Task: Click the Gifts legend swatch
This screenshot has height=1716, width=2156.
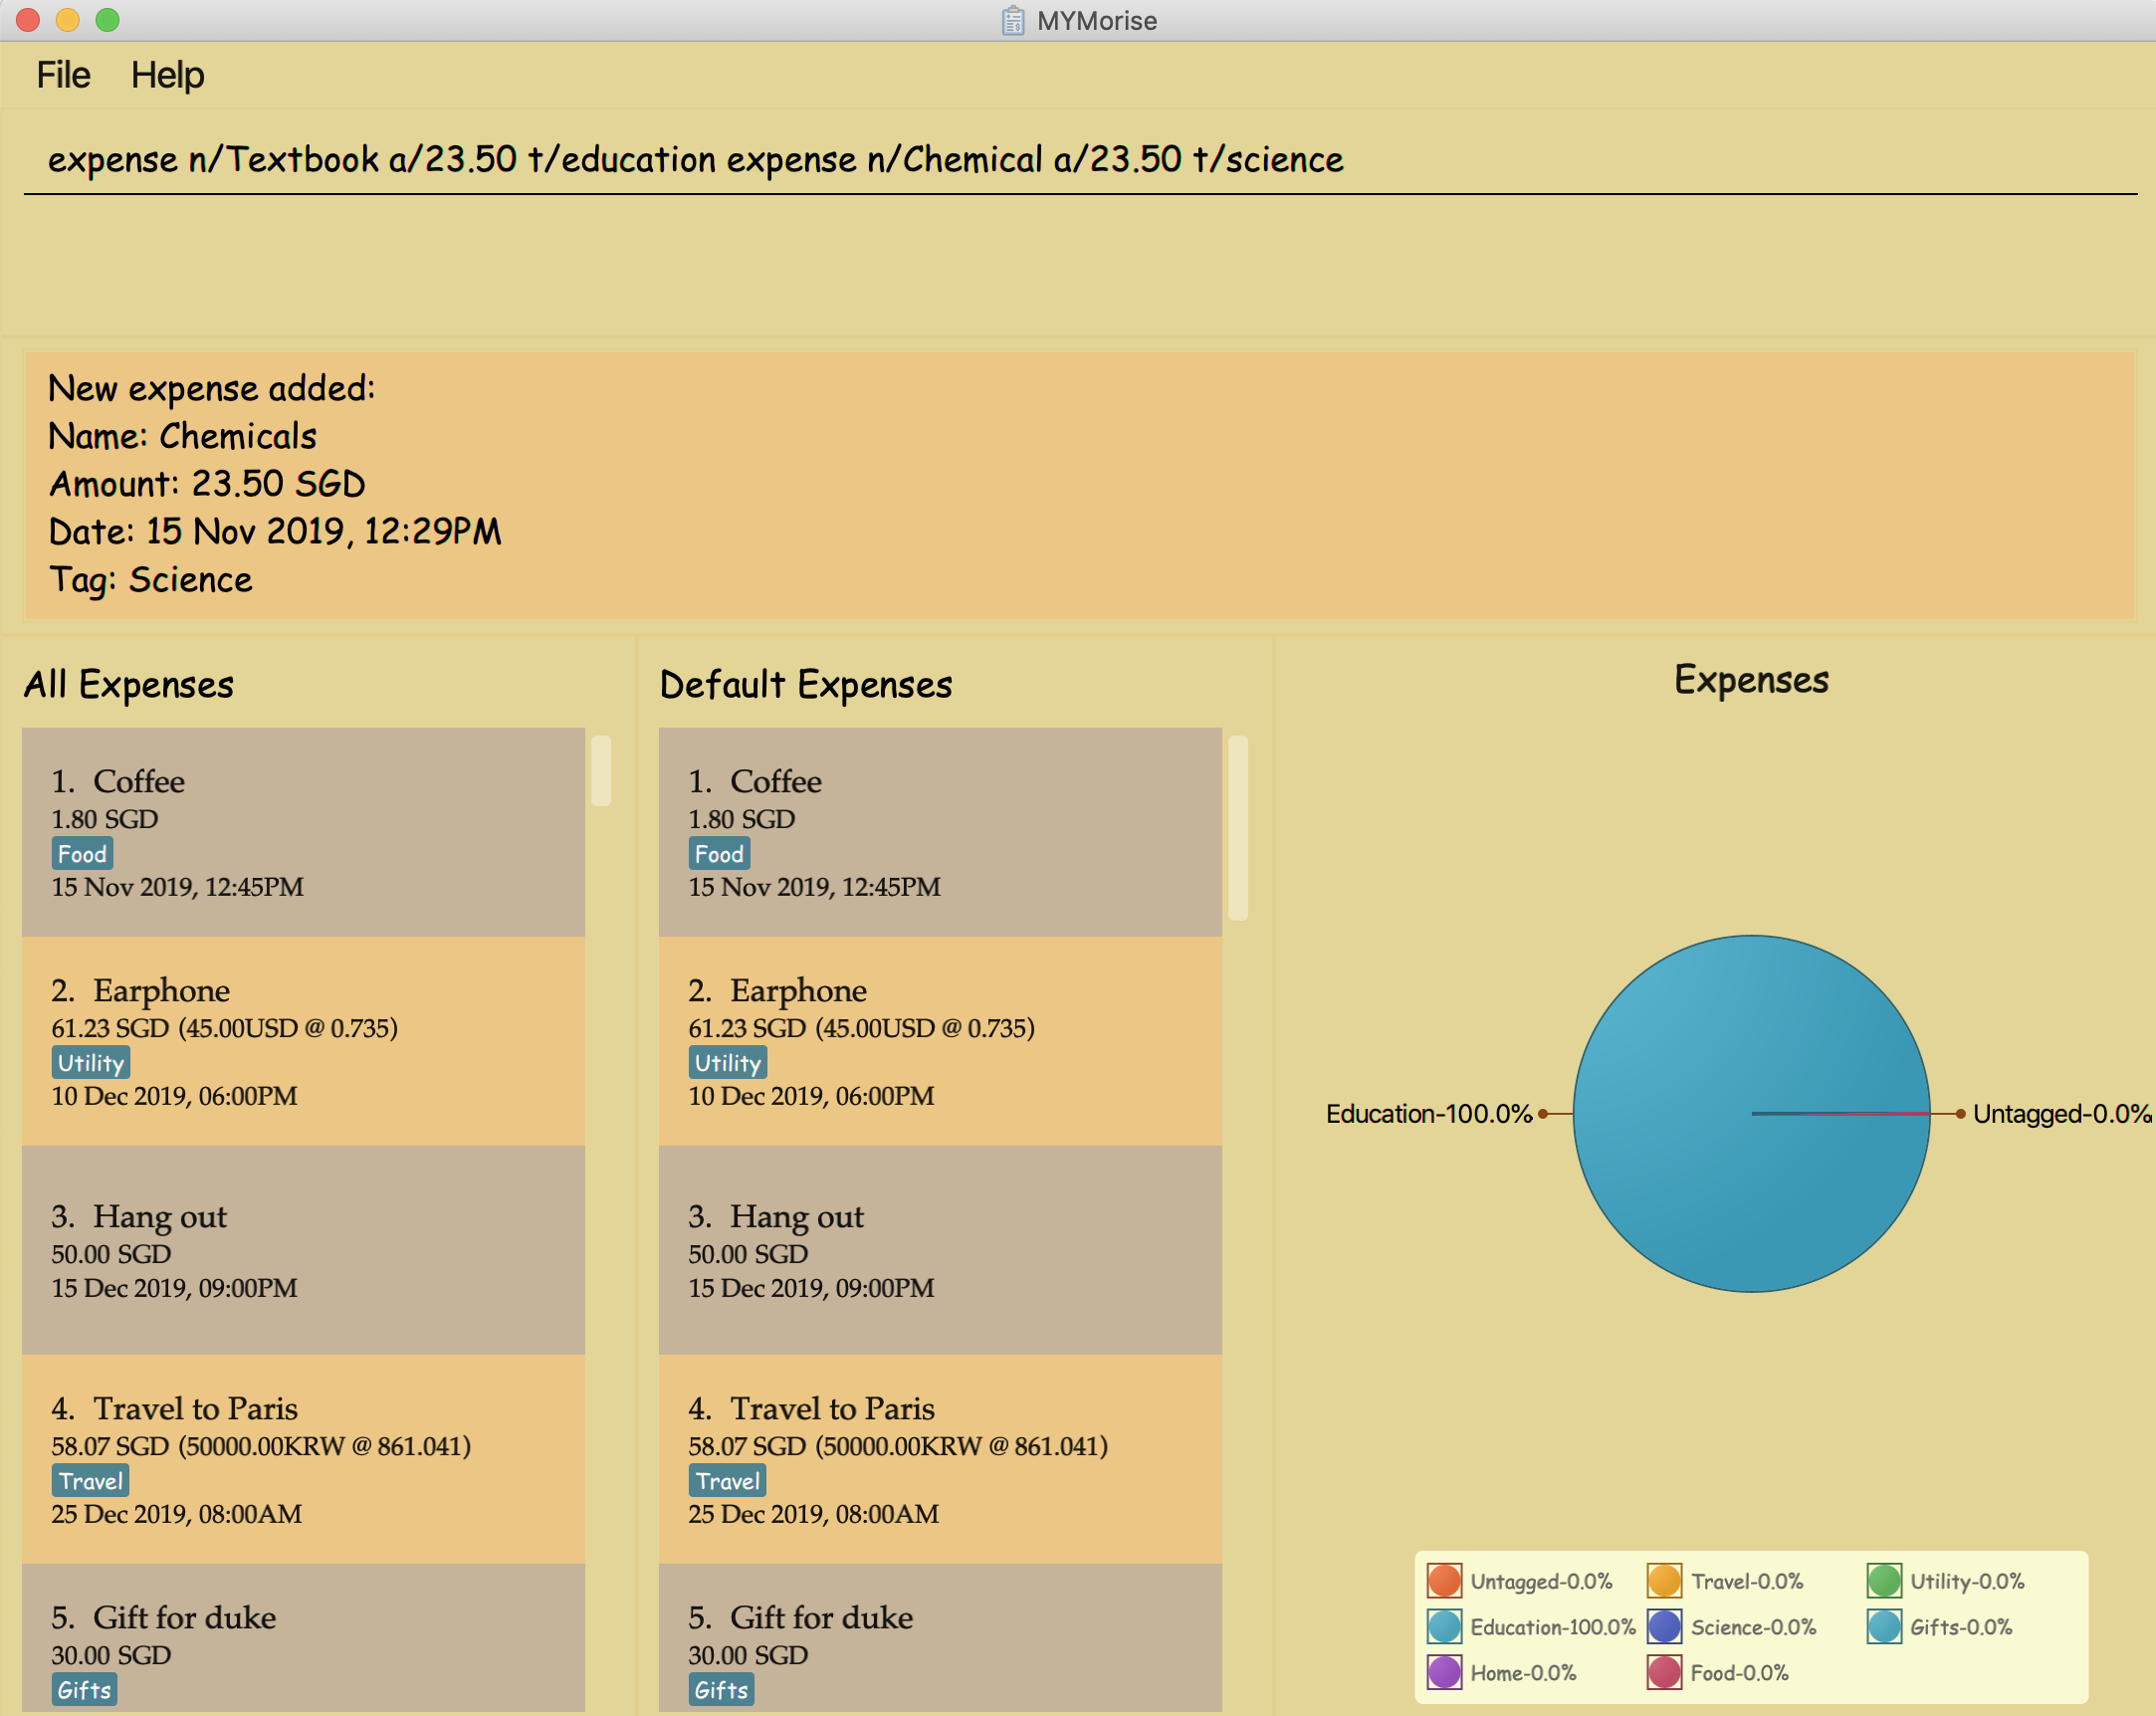Action: [1884, 1627]
